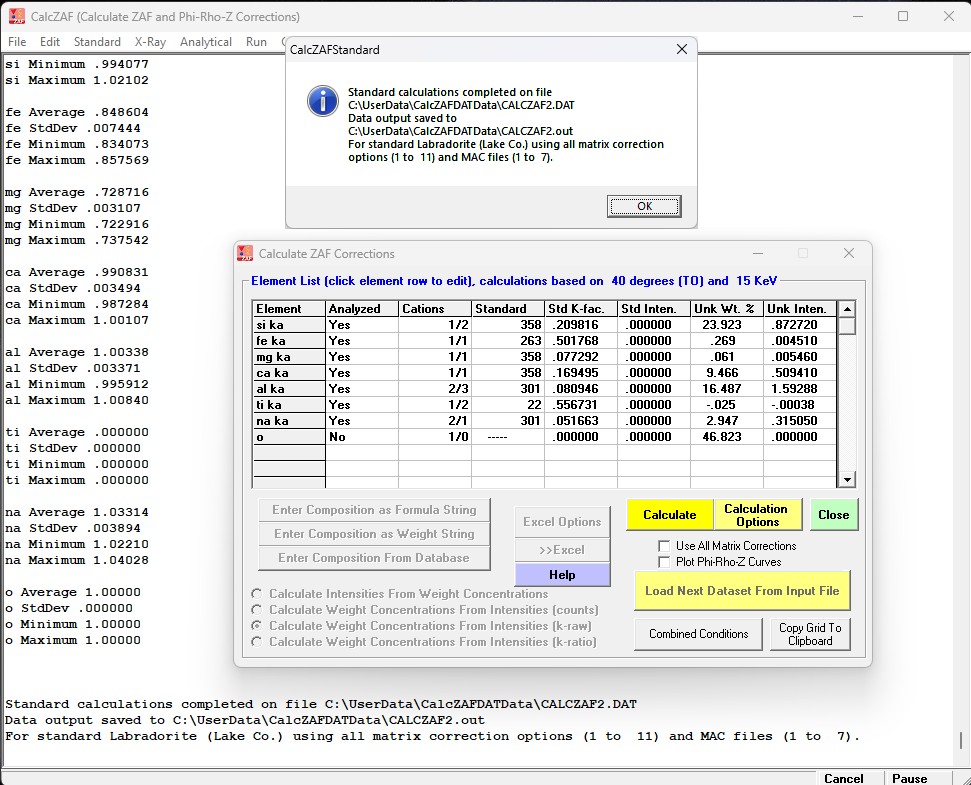The height and width of the screenshot is (785, 971).
Task: Close the Calculate ZAF Corrections window
Action: pos(848,254)
